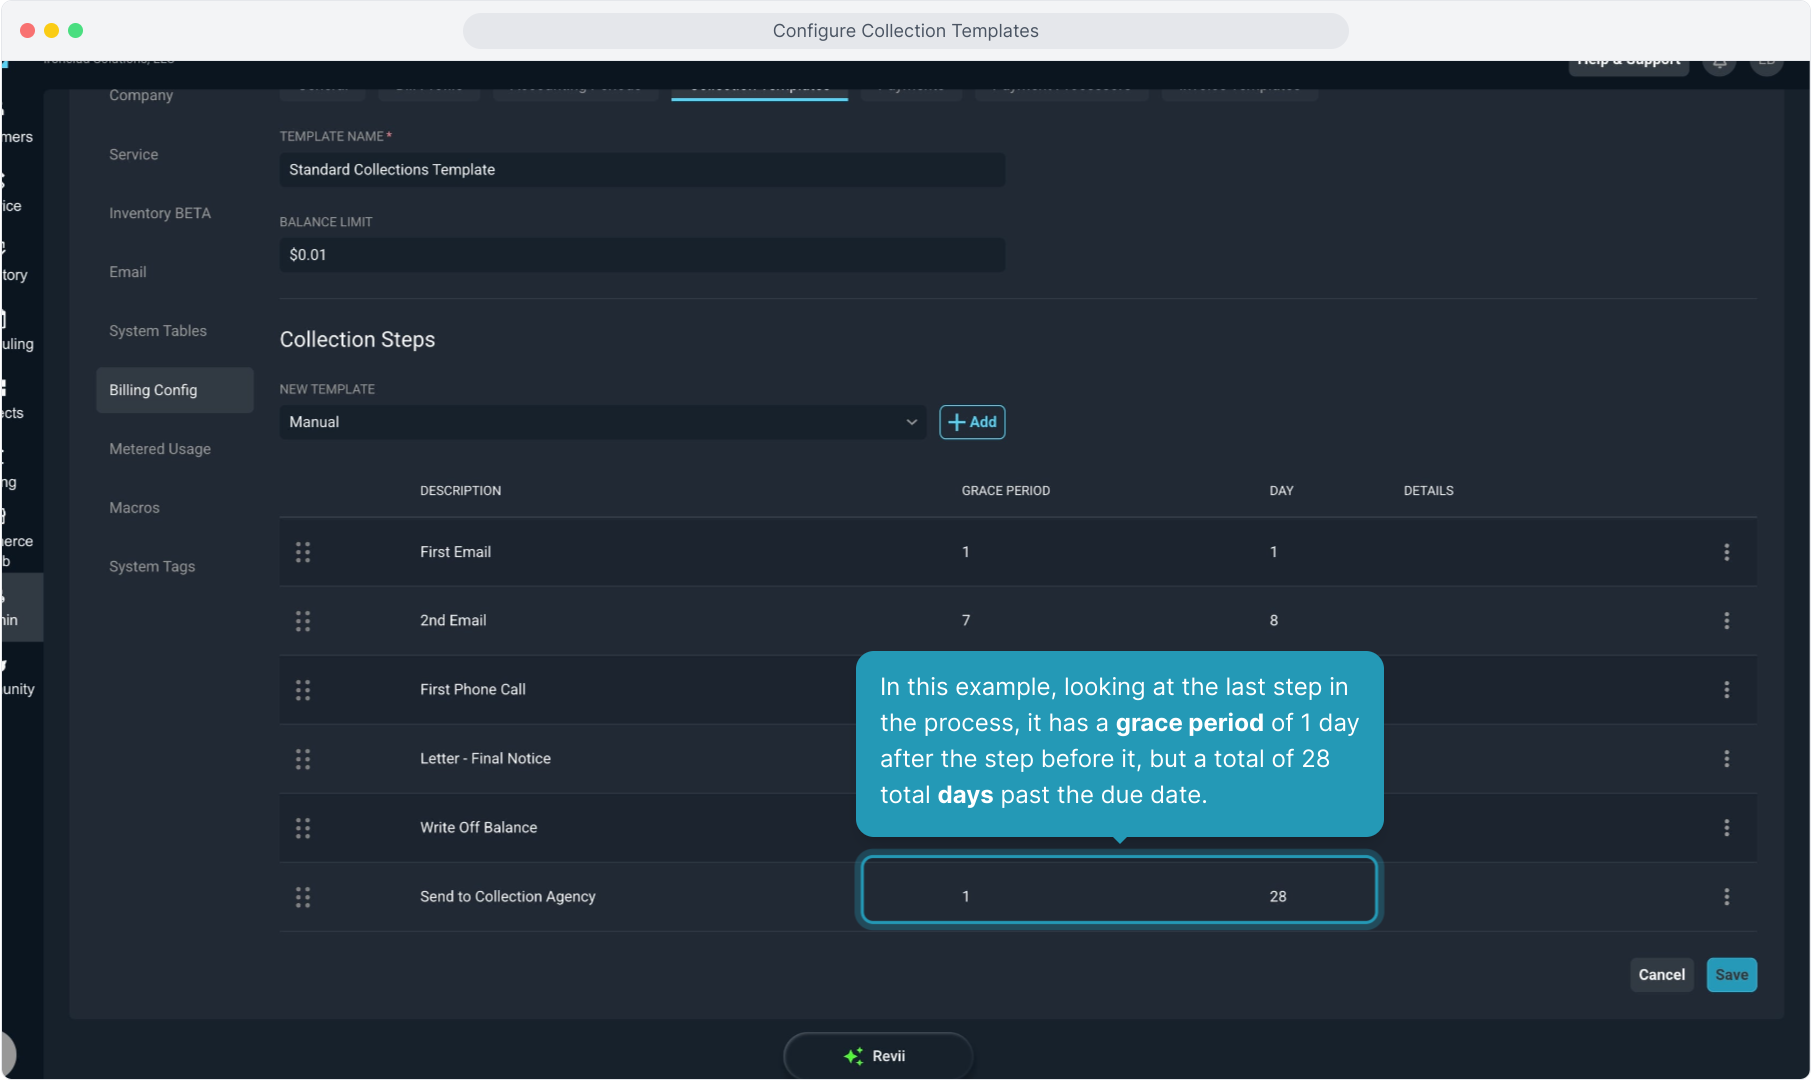The width and height of the screenshot is (1812, 1080).
Task: Click drag handle for Send to Collection Agency
Action: pos(303,897)
